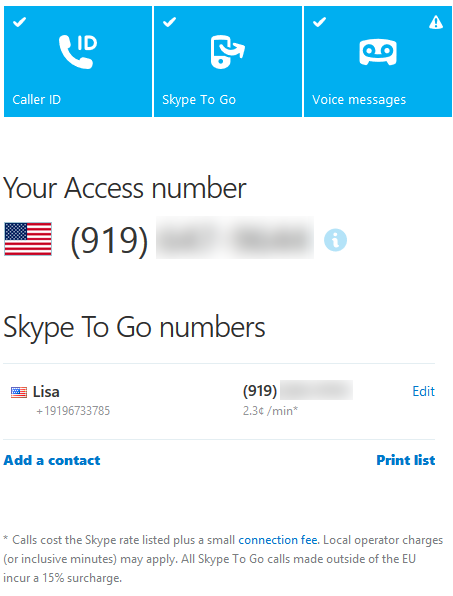Click the checkmark on Caller ID tile
Image resolution: width=453 pixels, height=596 pixels.
point(19,22)
